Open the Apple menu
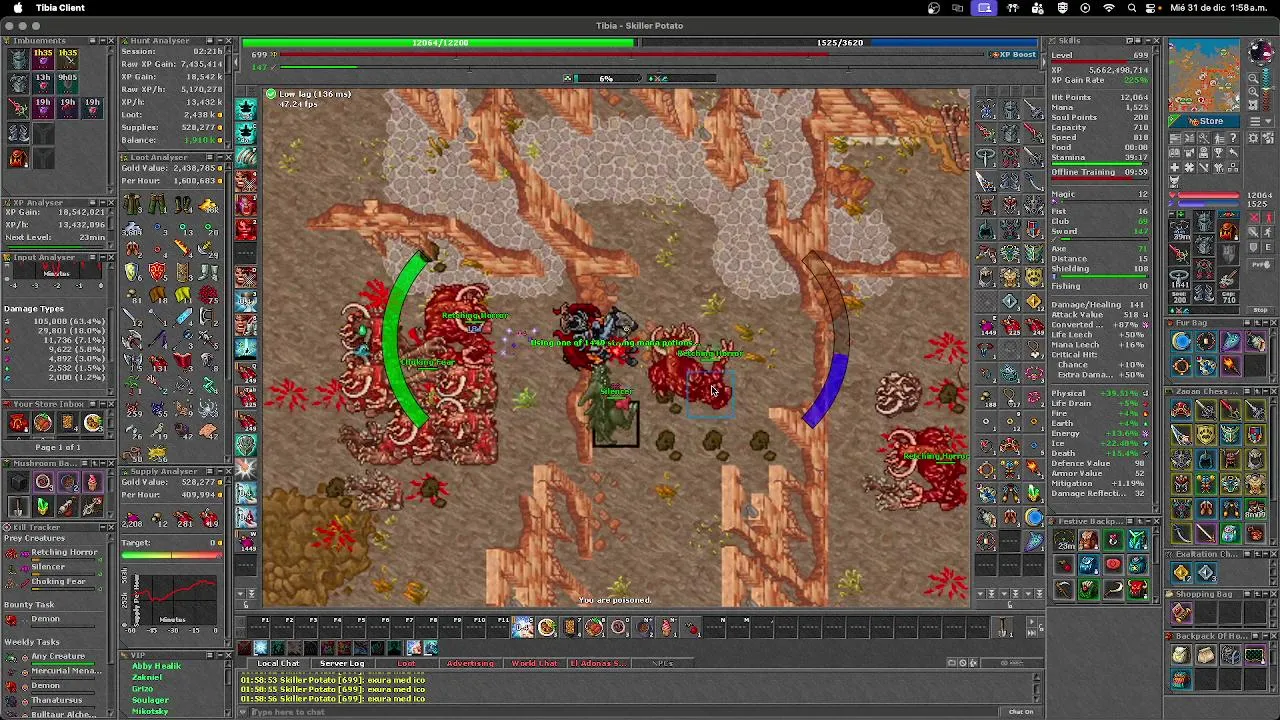Image resolution: width=1280 pixels, height=720 pixels. (x=17, y=8)
